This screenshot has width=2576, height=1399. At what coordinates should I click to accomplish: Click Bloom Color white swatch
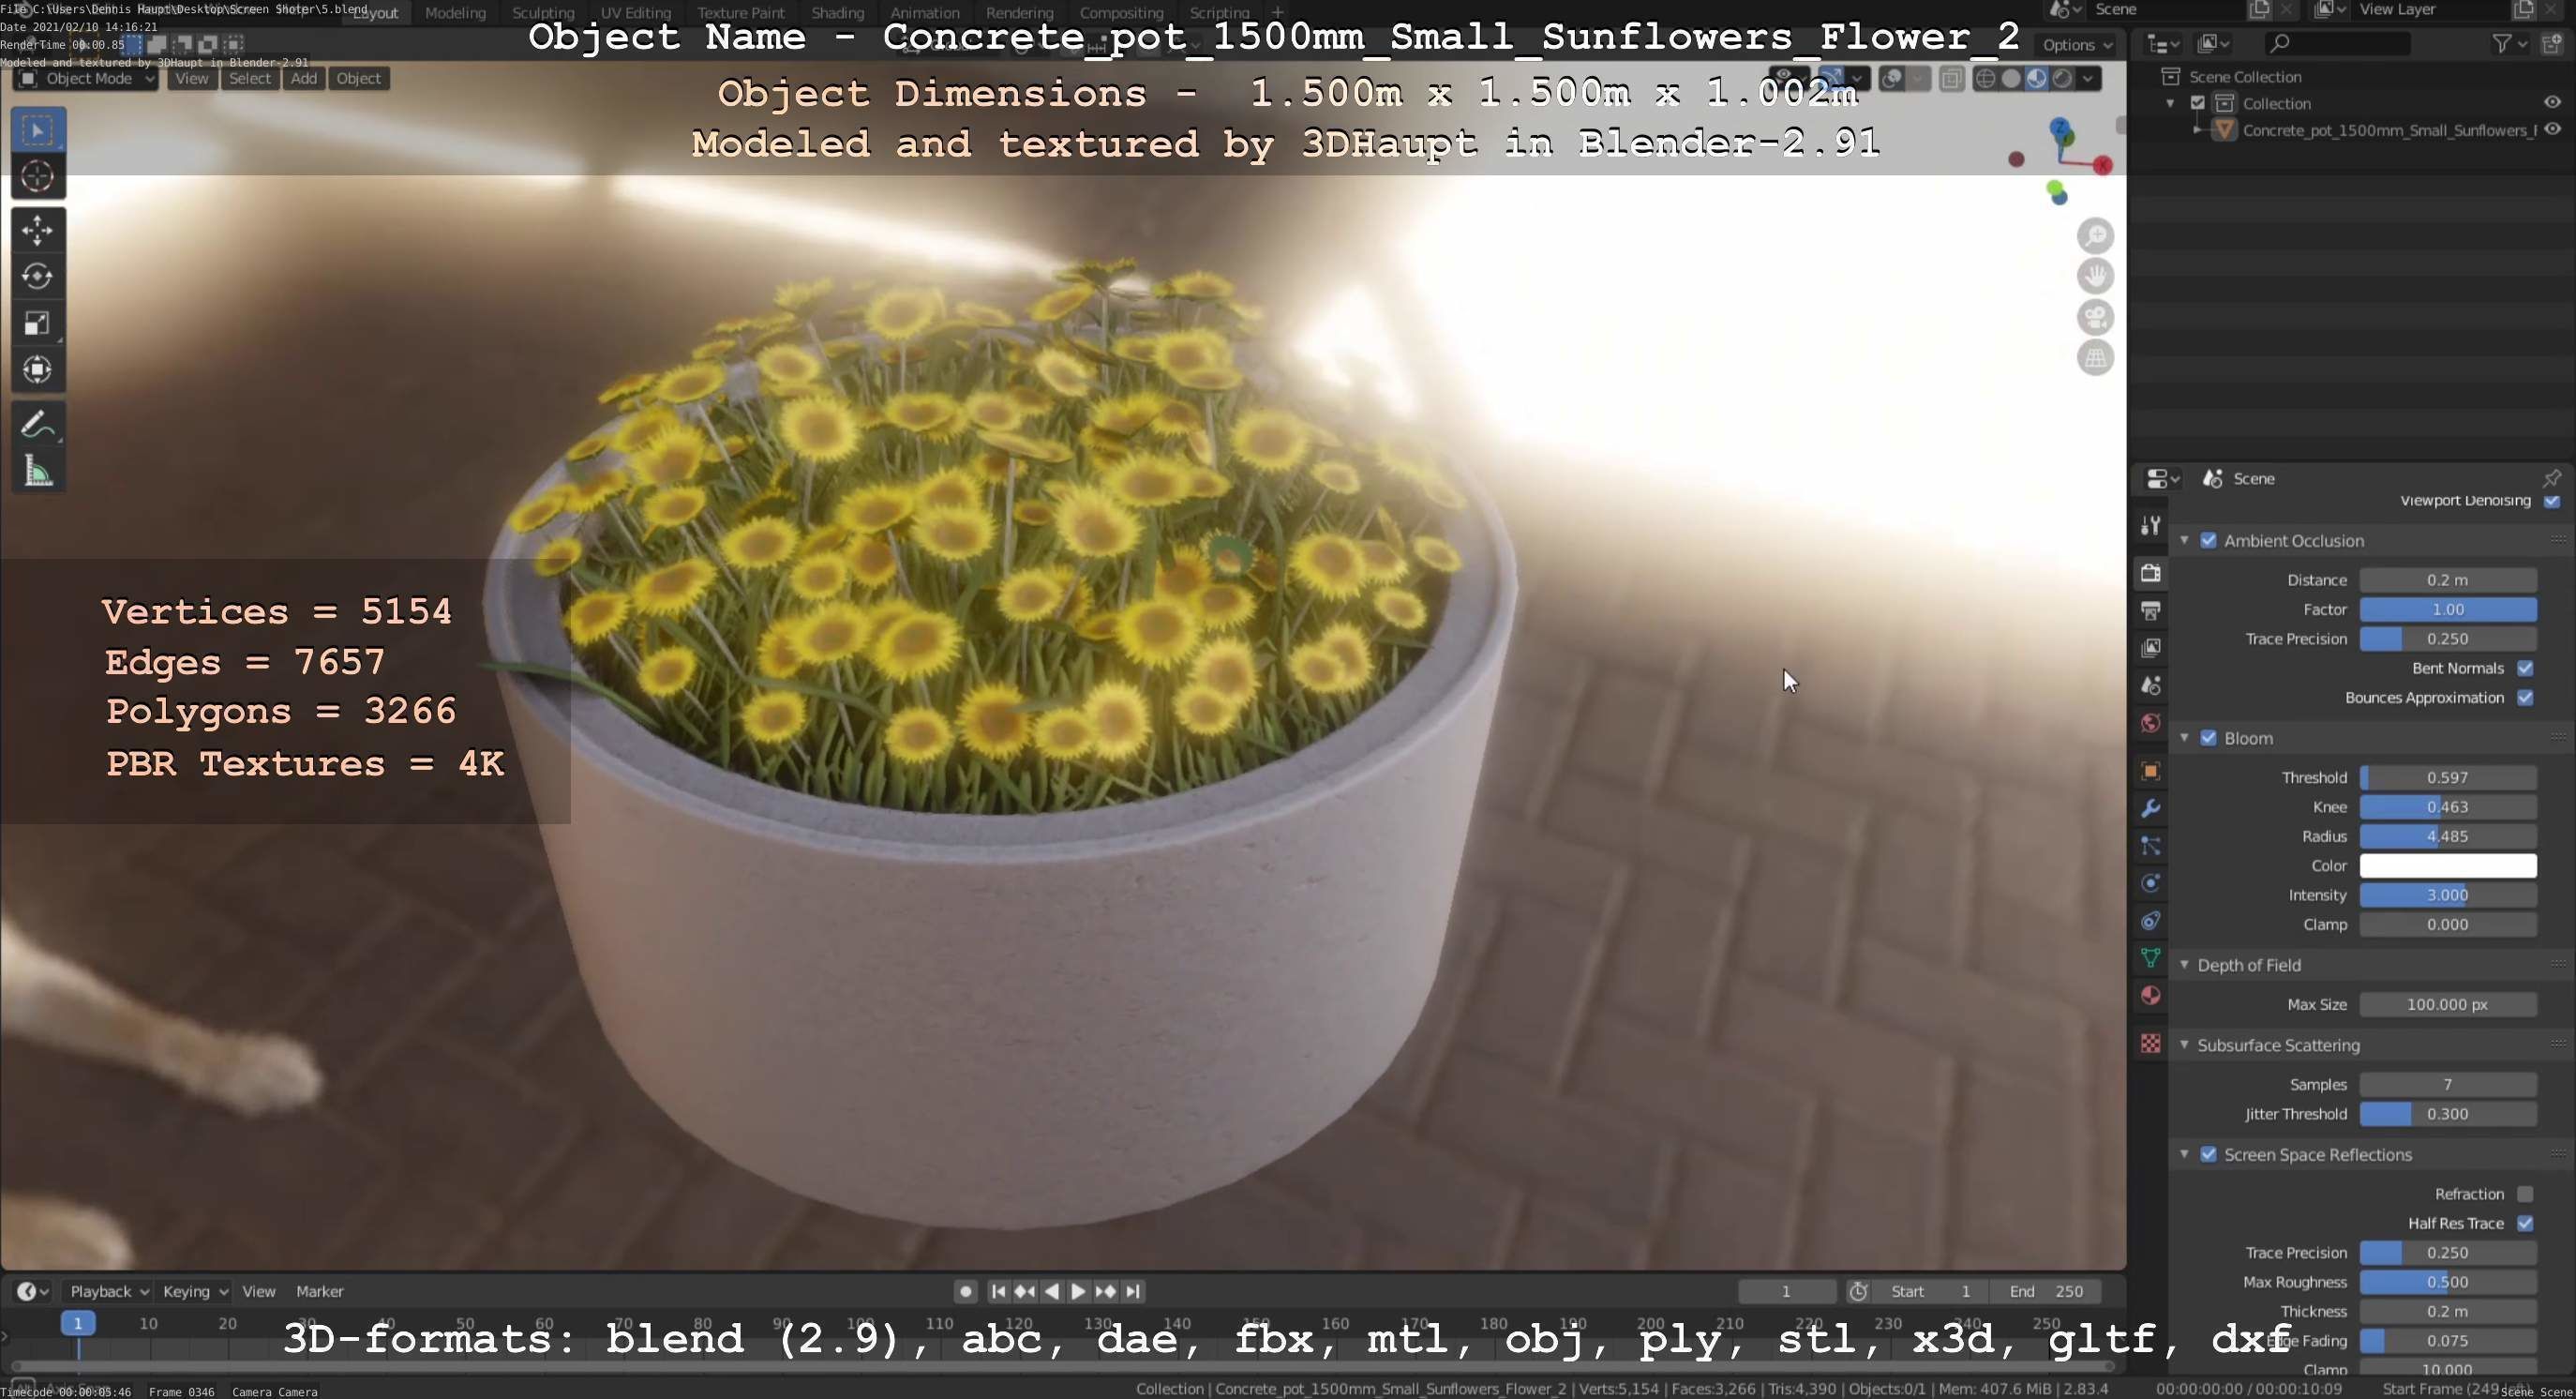coord(2447,866)
